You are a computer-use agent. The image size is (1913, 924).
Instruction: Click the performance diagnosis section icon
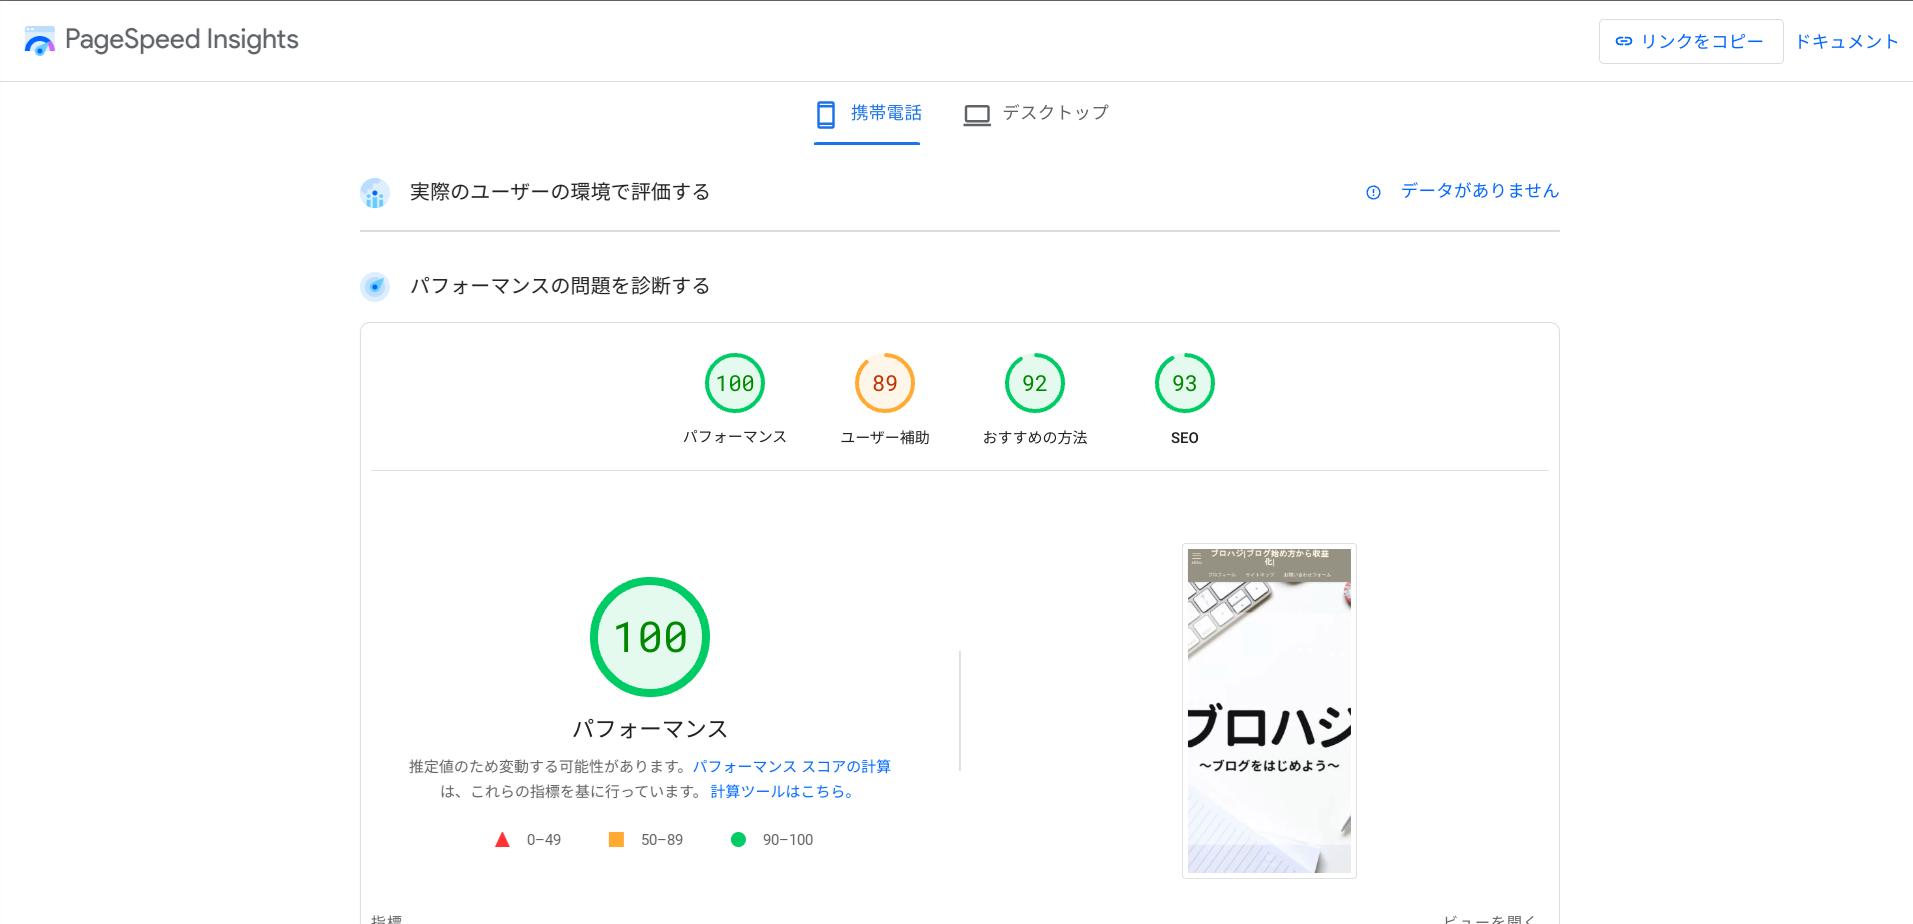click(375, 287)
